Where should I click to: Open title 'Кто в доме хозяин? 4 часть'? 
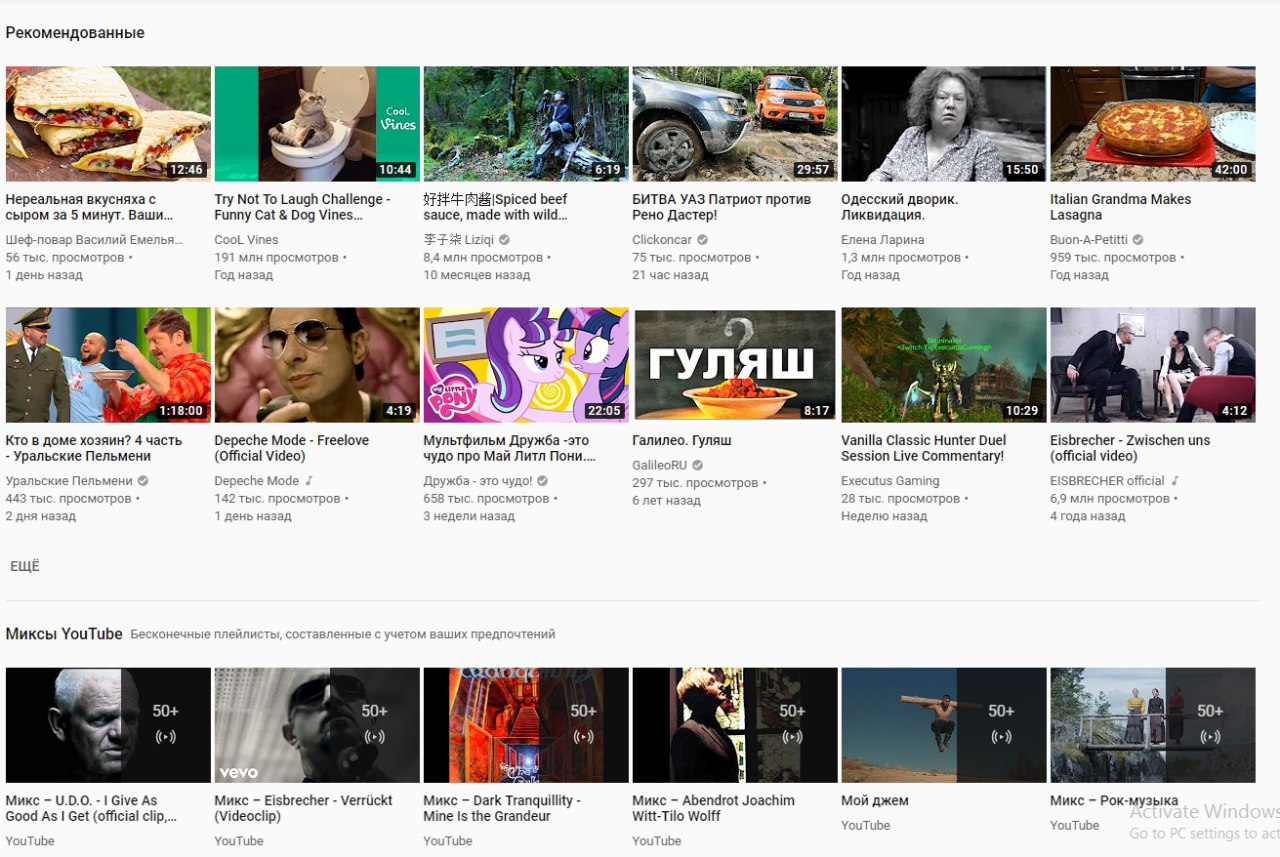point(94,448)
